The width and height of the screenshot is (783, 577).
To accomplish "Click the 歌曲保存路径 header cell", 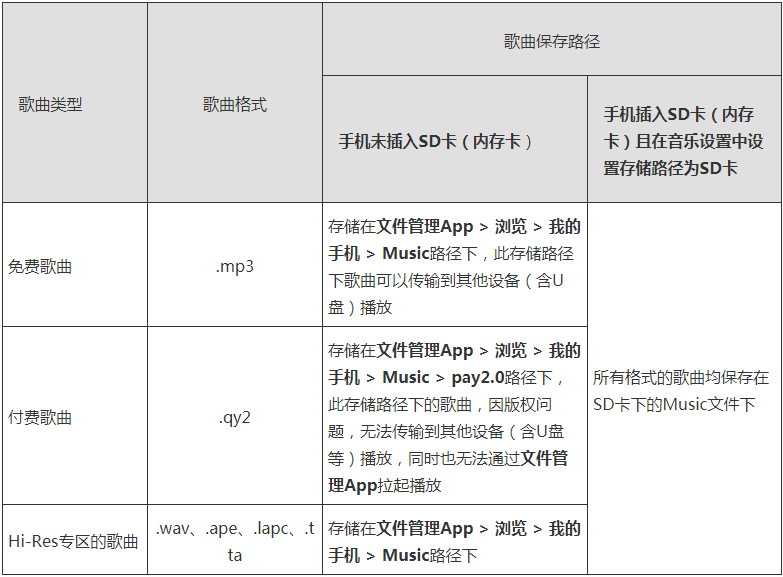I will 552,39.
